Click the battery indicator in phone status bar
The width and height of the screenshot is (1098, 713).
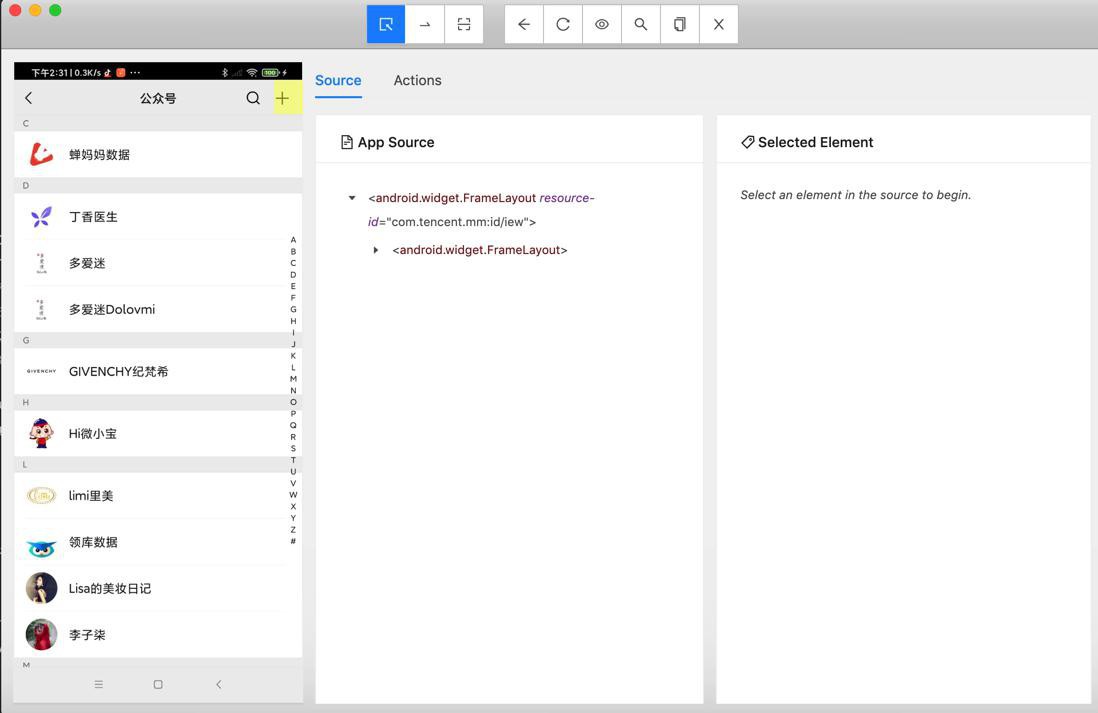click(271, 72)
